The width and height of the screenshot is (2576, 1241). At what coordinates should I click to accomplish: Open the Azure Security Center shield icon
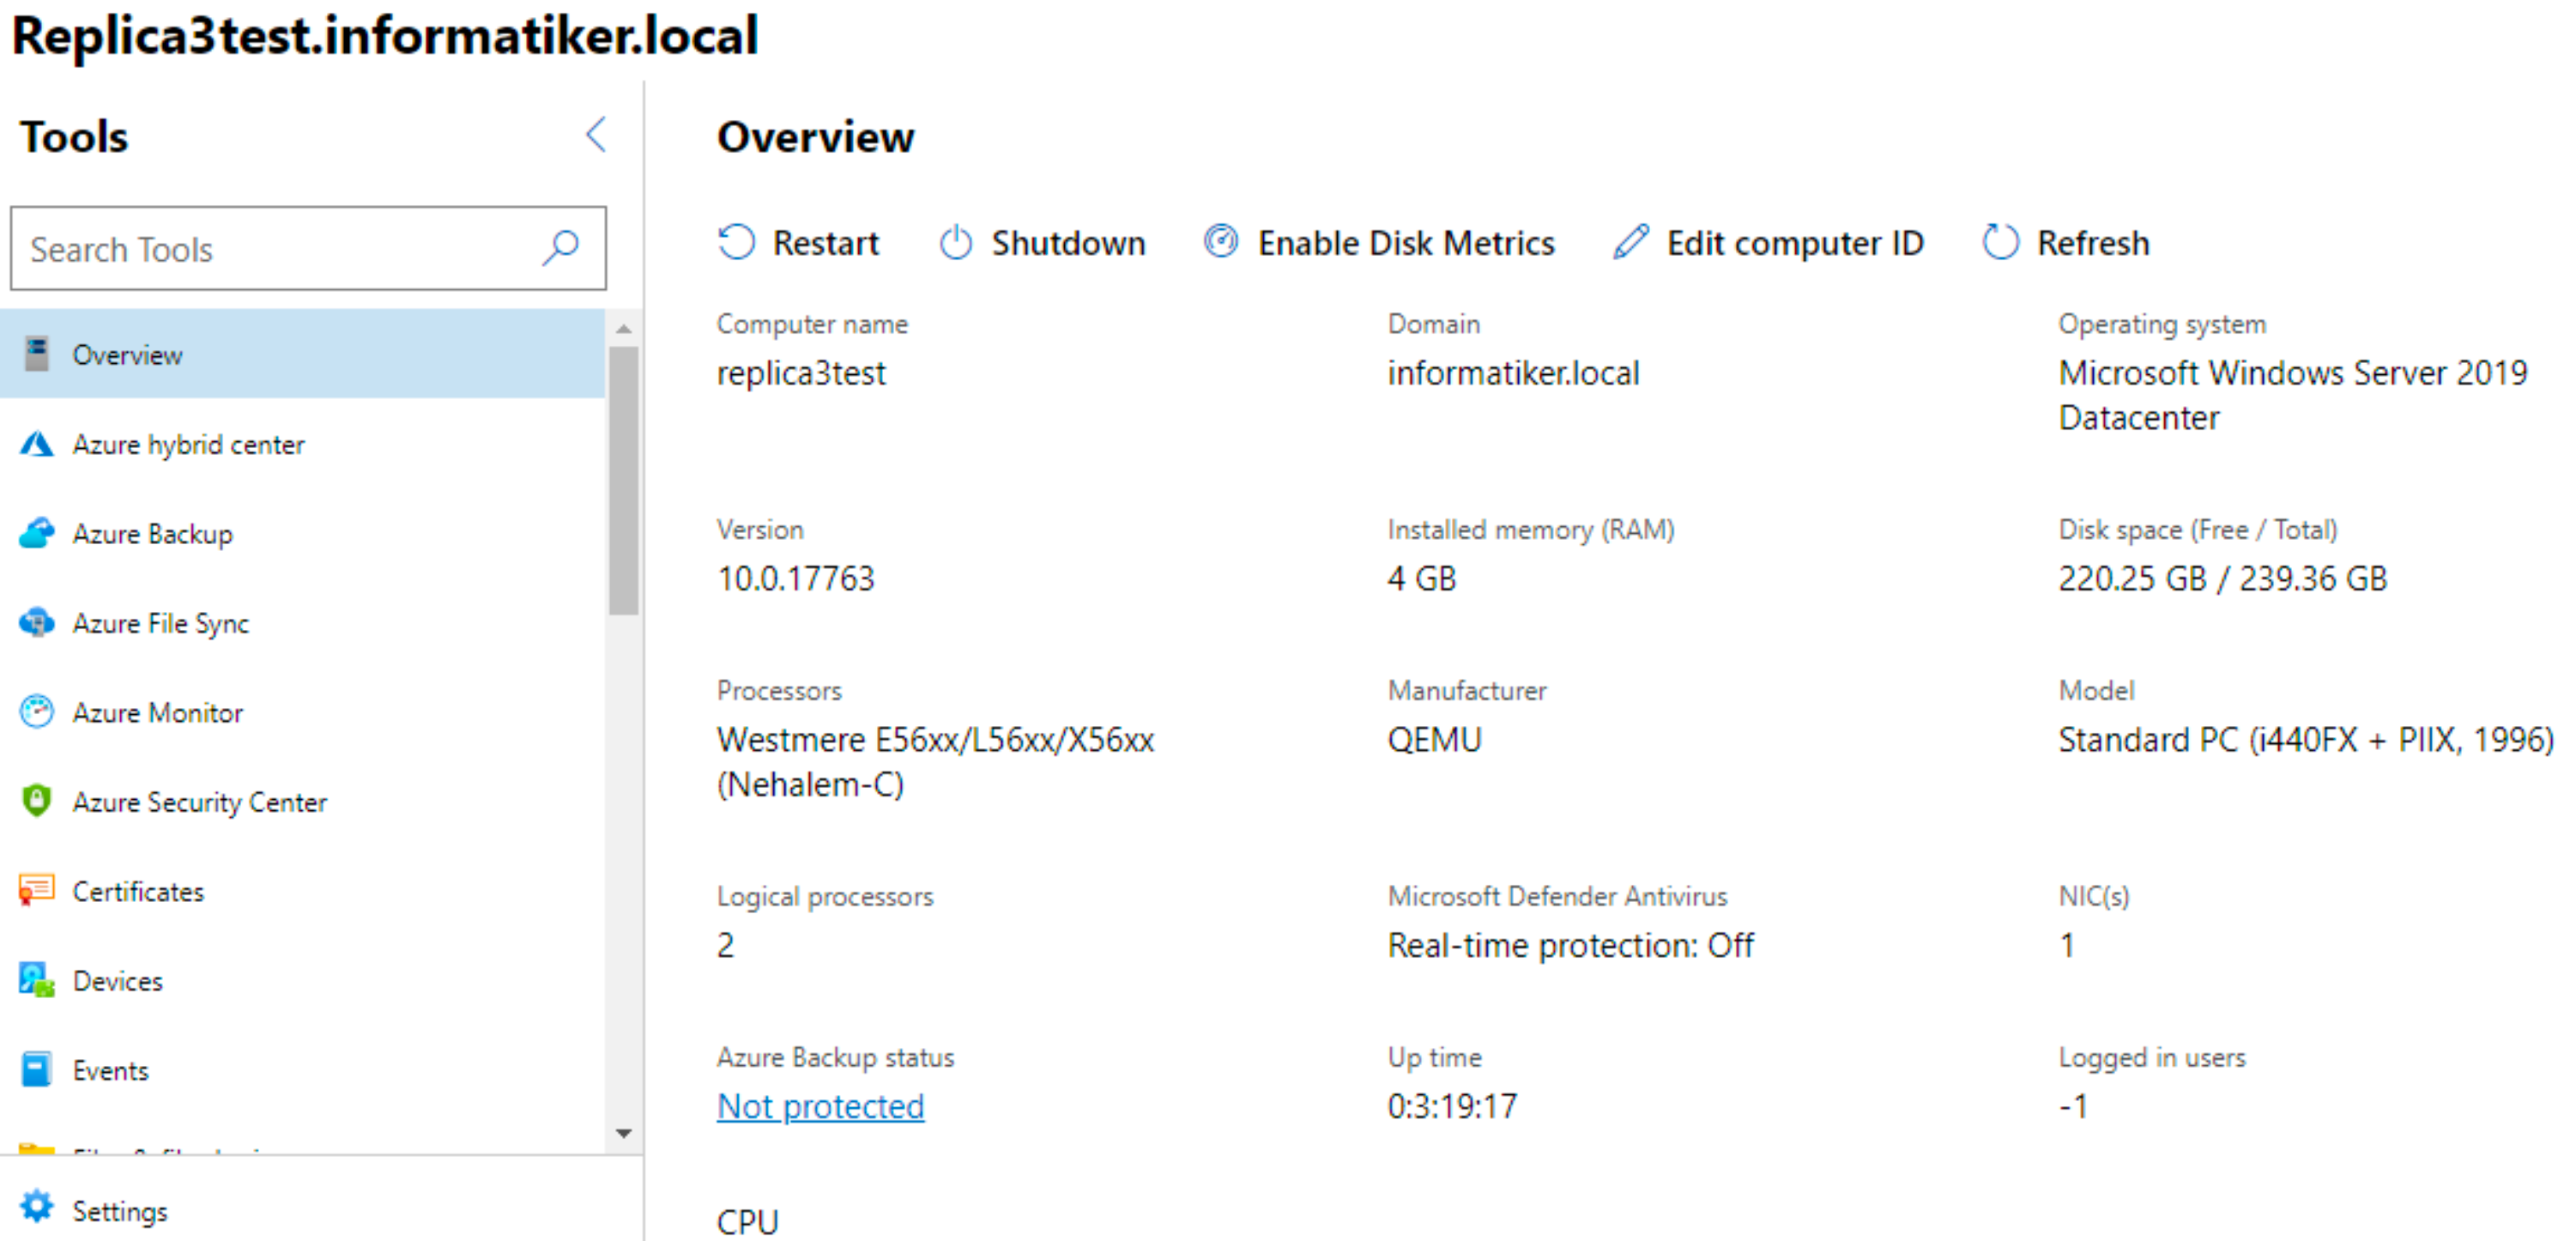coord(37,801)
